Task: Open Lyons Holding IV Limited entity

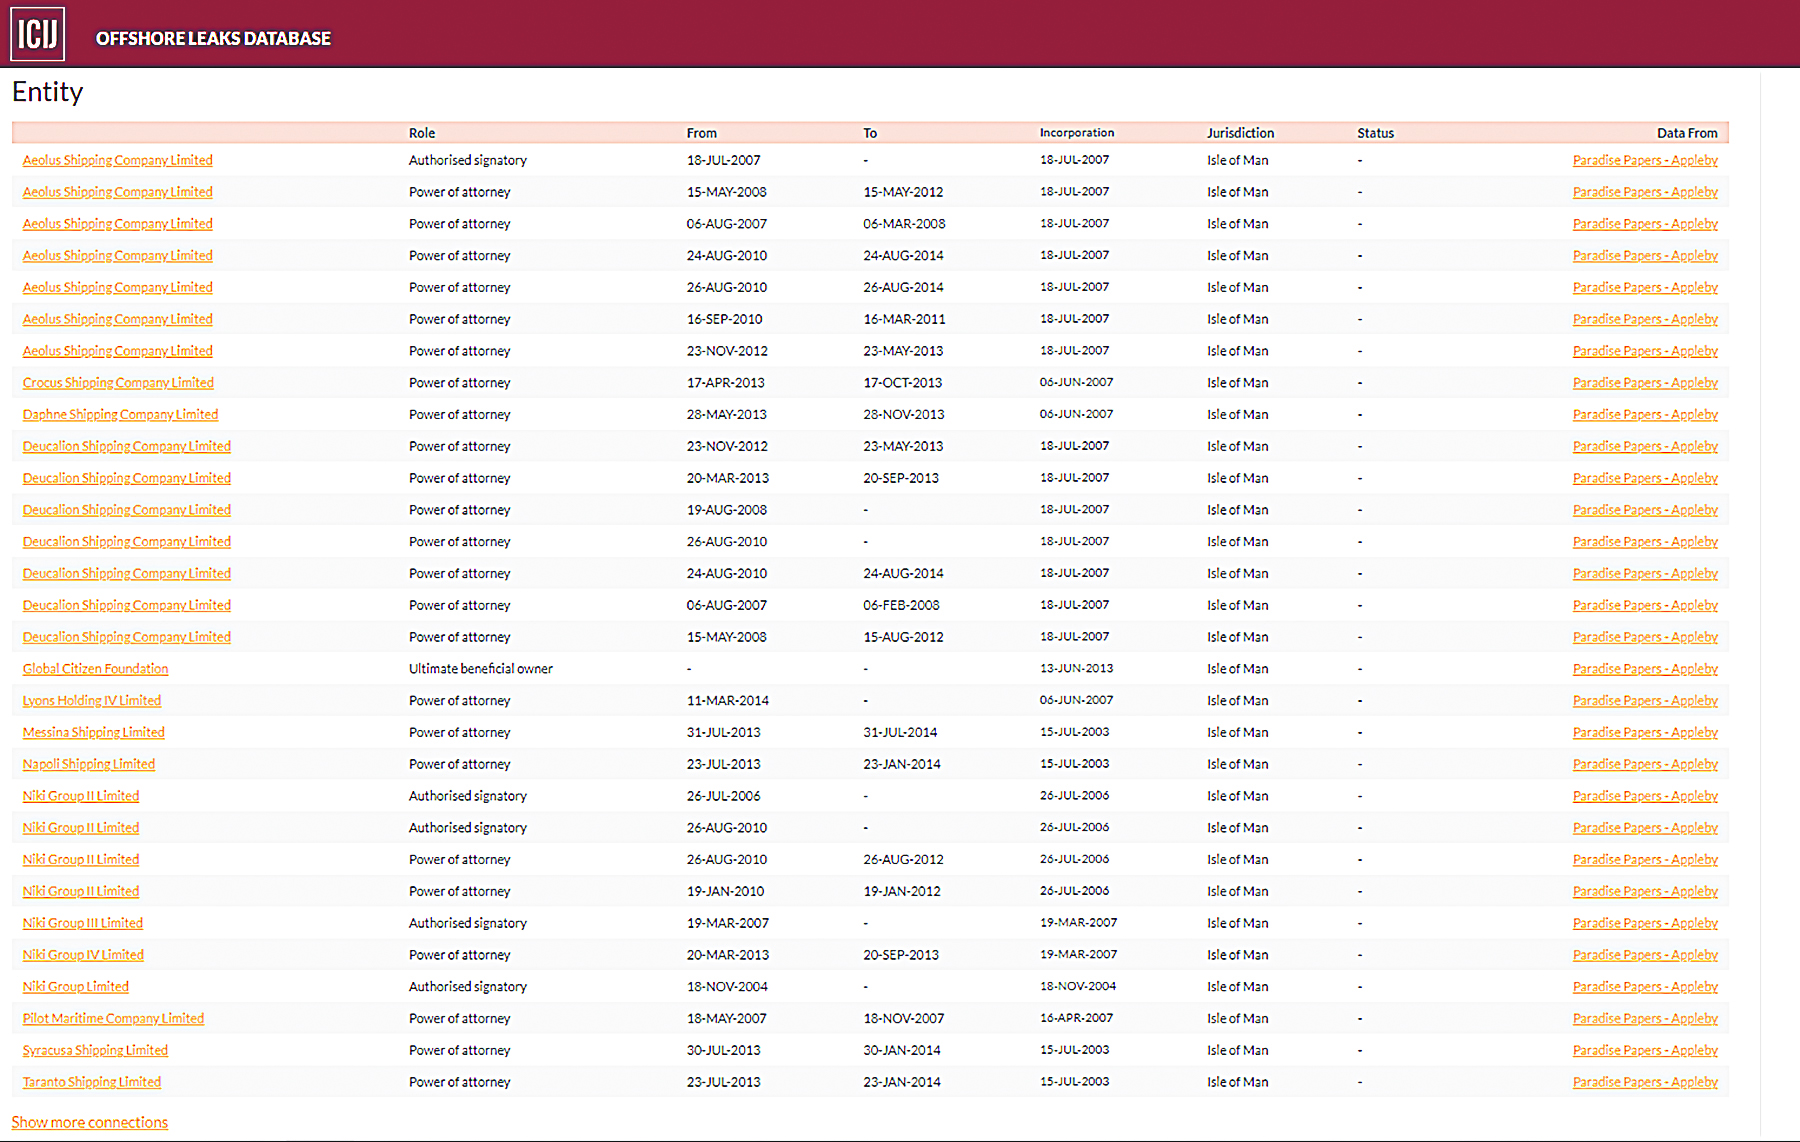Action: click(x=92, y=701)
